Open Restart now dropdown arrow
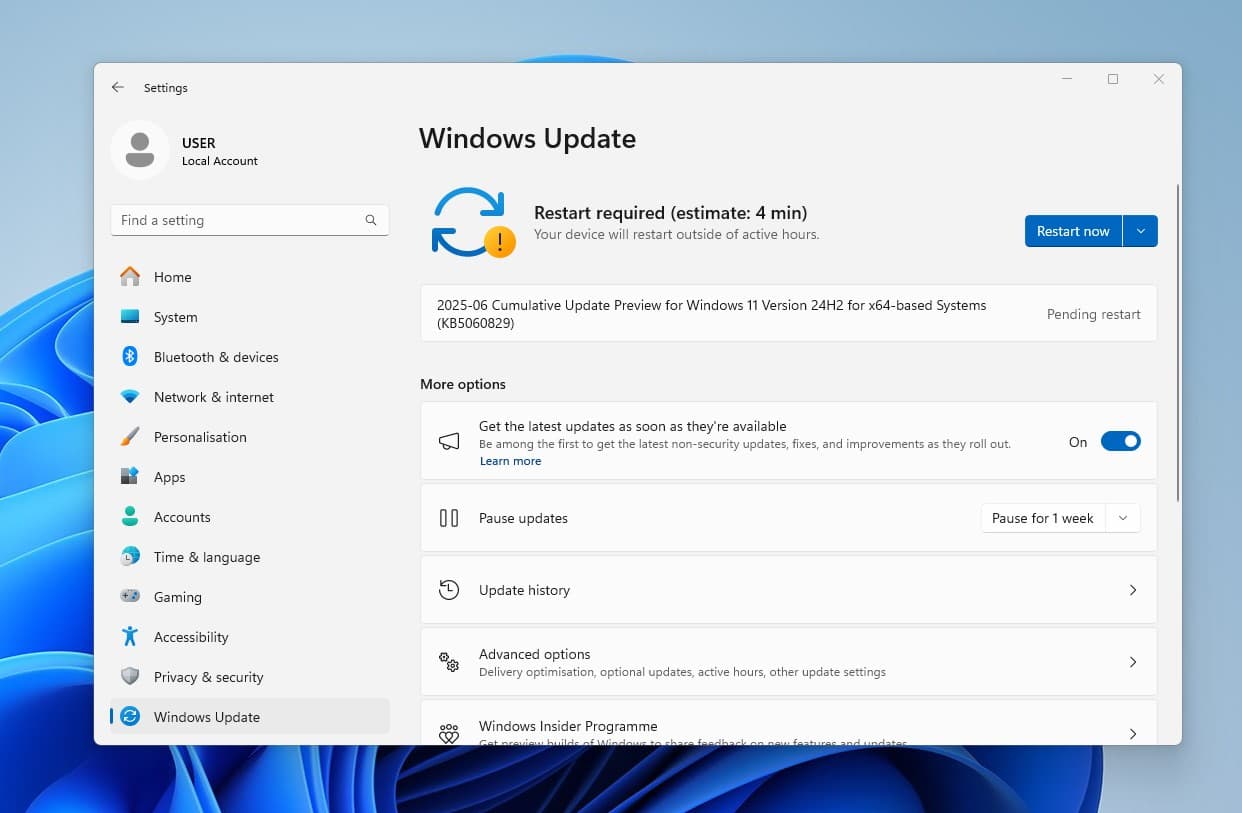Image resolution: width=1242 pixels, height=813 pixels. (x=1140, y=231)
